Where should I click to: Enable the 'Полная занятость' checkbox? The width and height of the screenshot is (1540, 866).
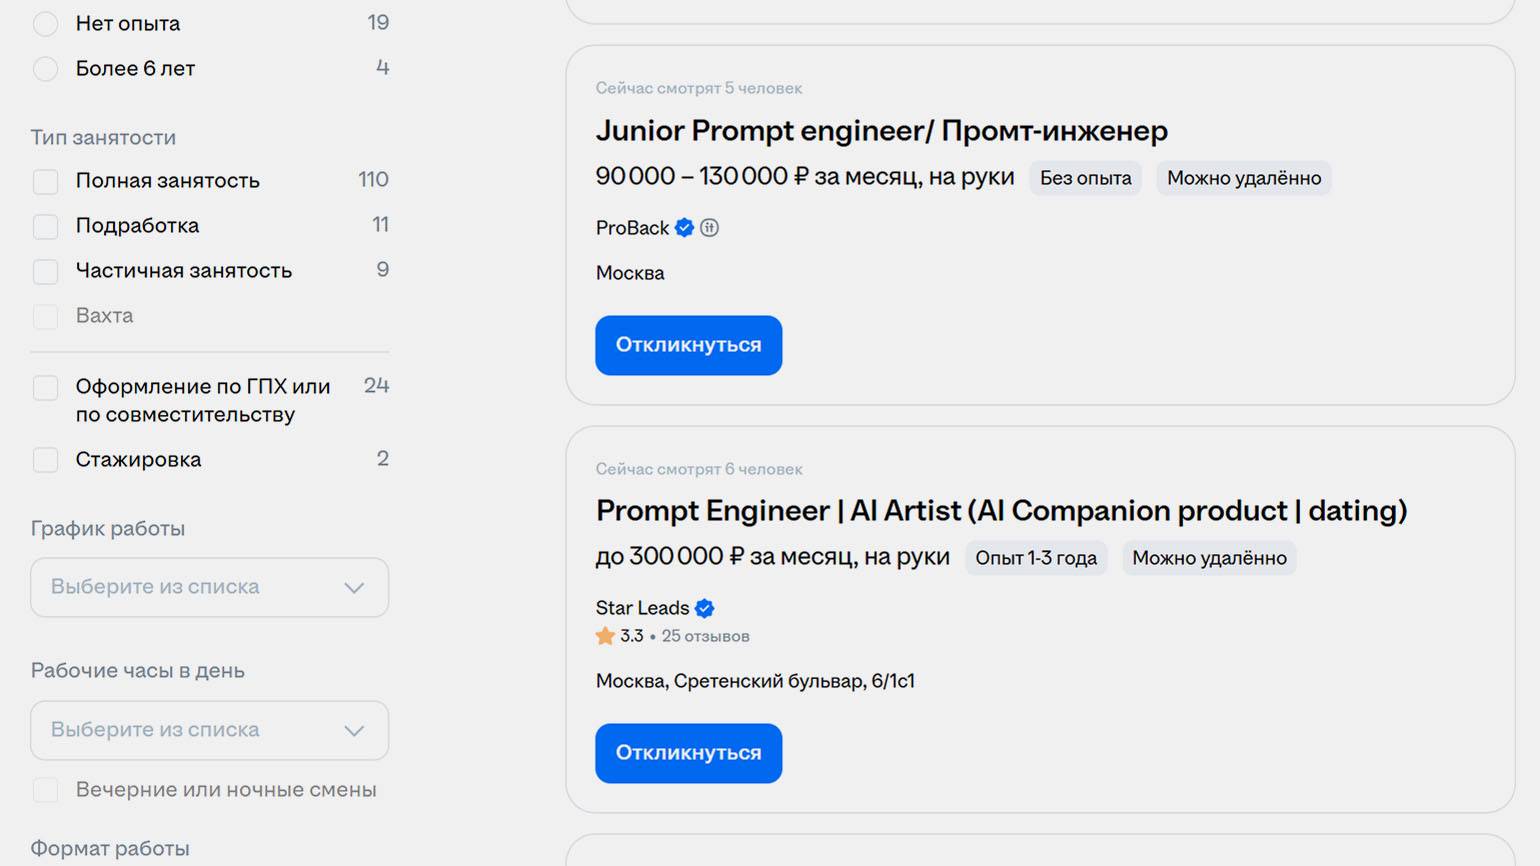(46, 181)
